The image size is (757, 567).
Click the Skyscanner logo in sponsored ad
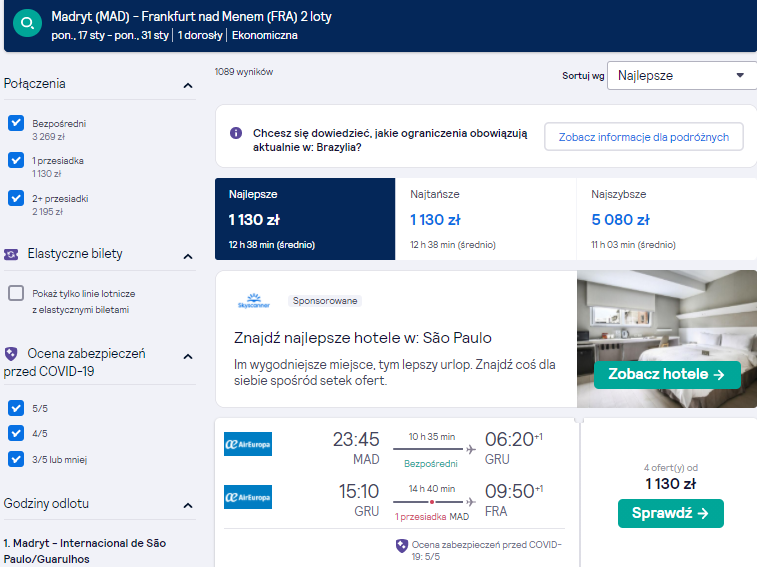(254, 301)
